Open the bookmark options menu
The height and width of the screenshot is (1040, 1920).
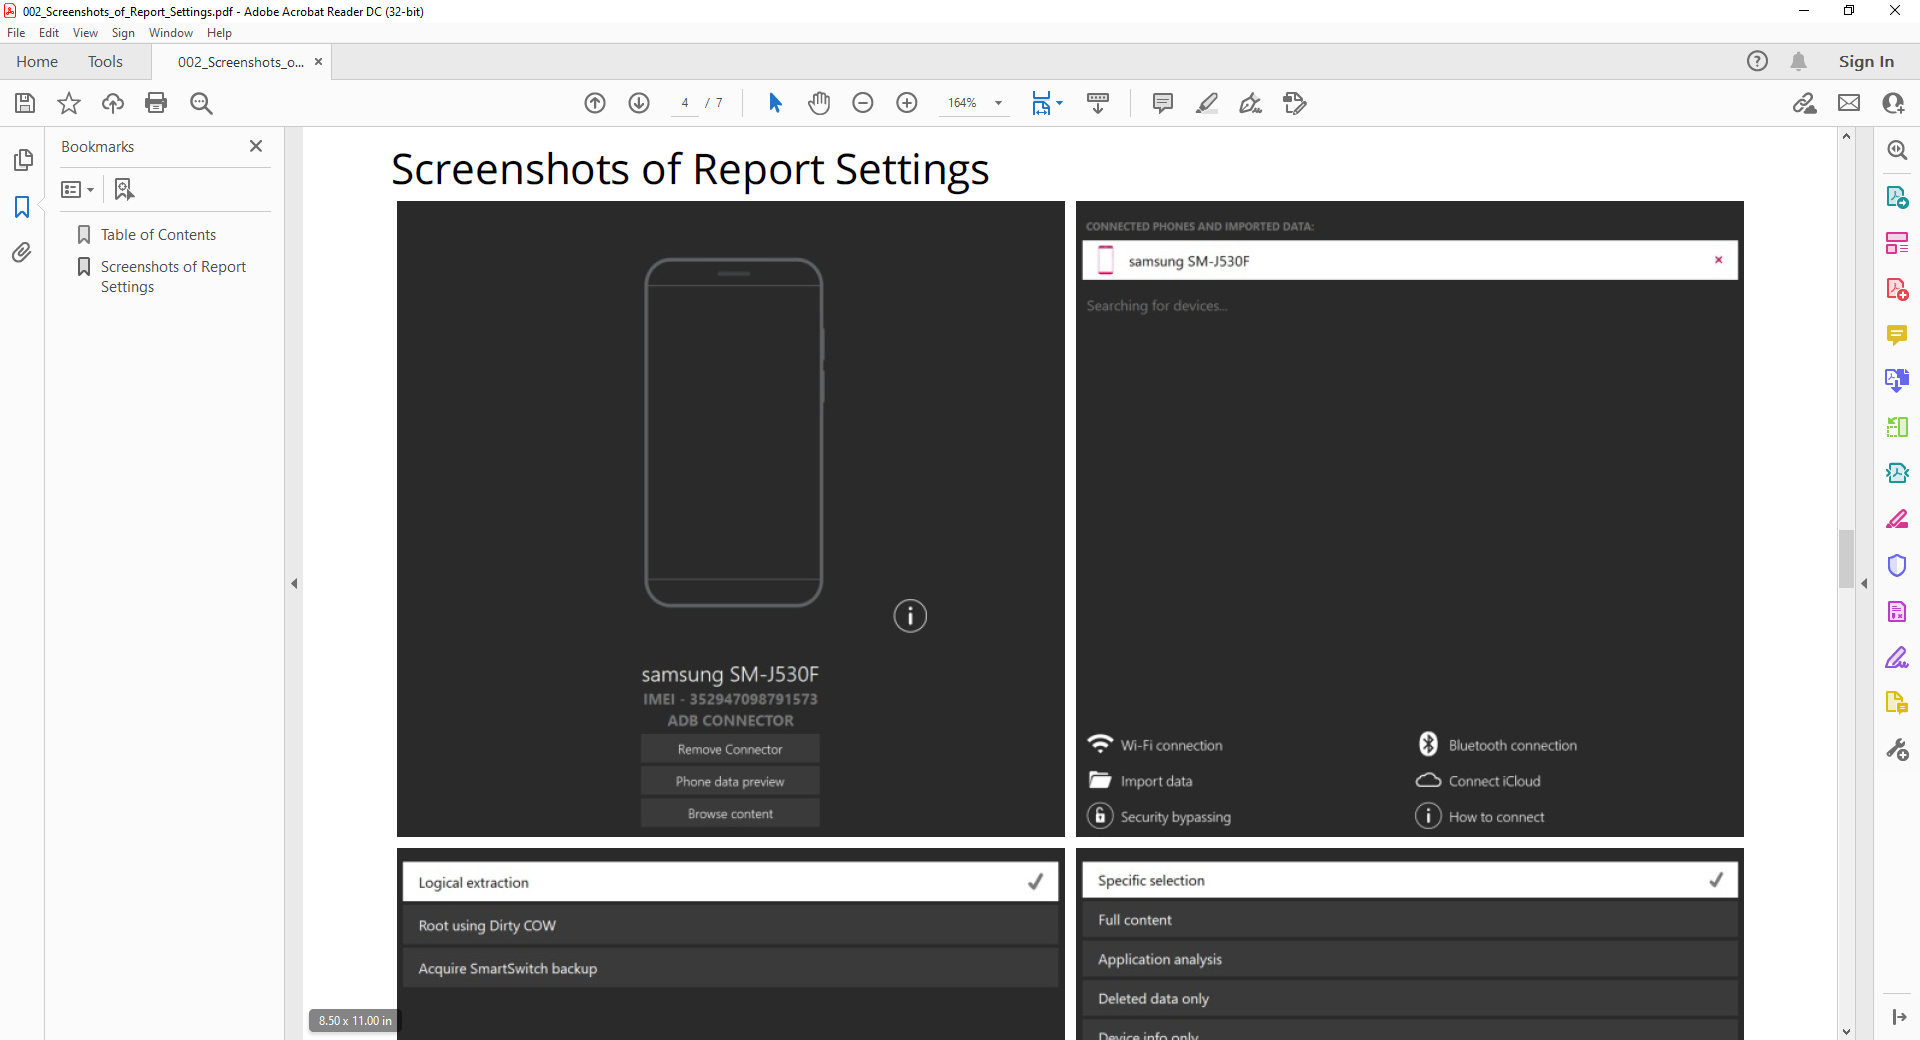76,189
